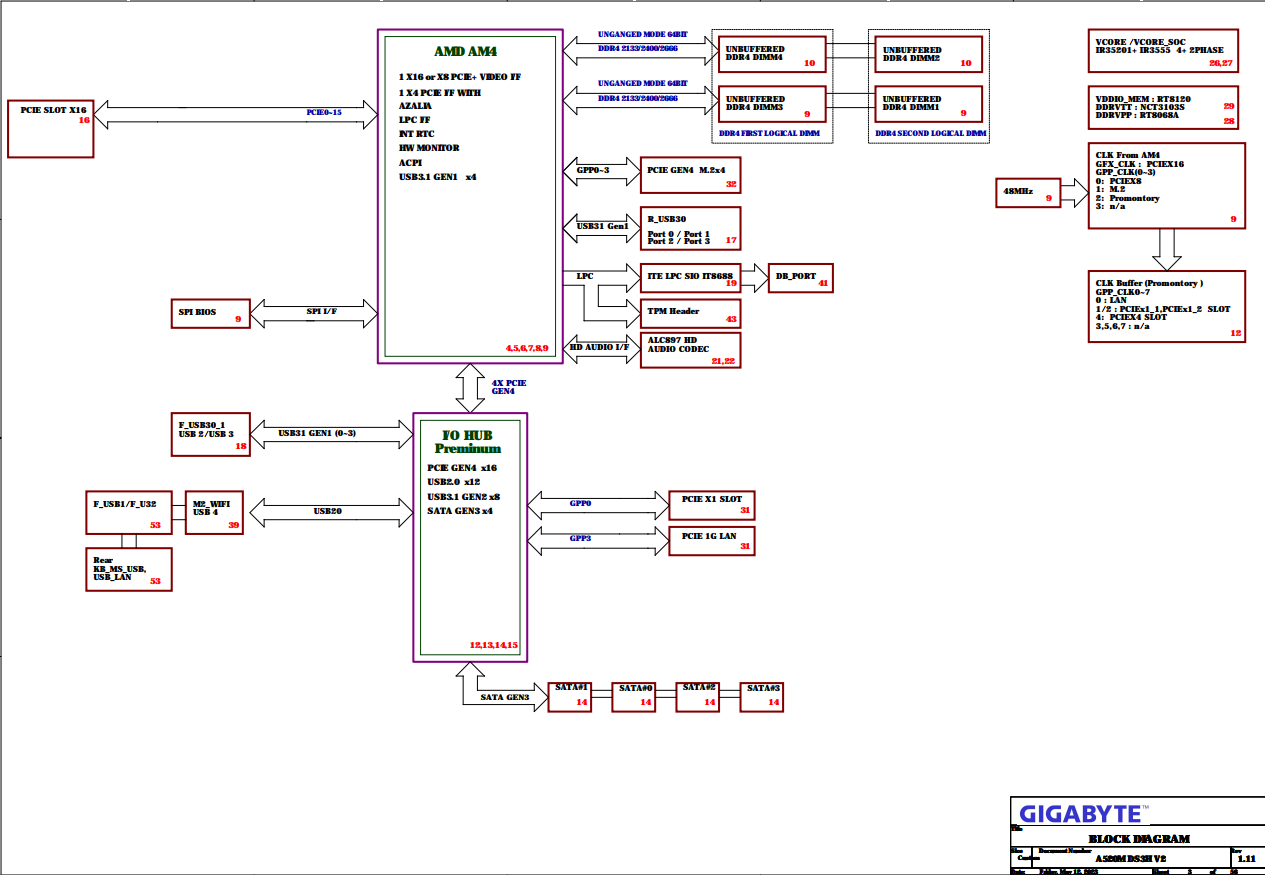Click the 4X PCIE GEN4 label
This screenshot has width=1265, height=875.
pos(509,387)
